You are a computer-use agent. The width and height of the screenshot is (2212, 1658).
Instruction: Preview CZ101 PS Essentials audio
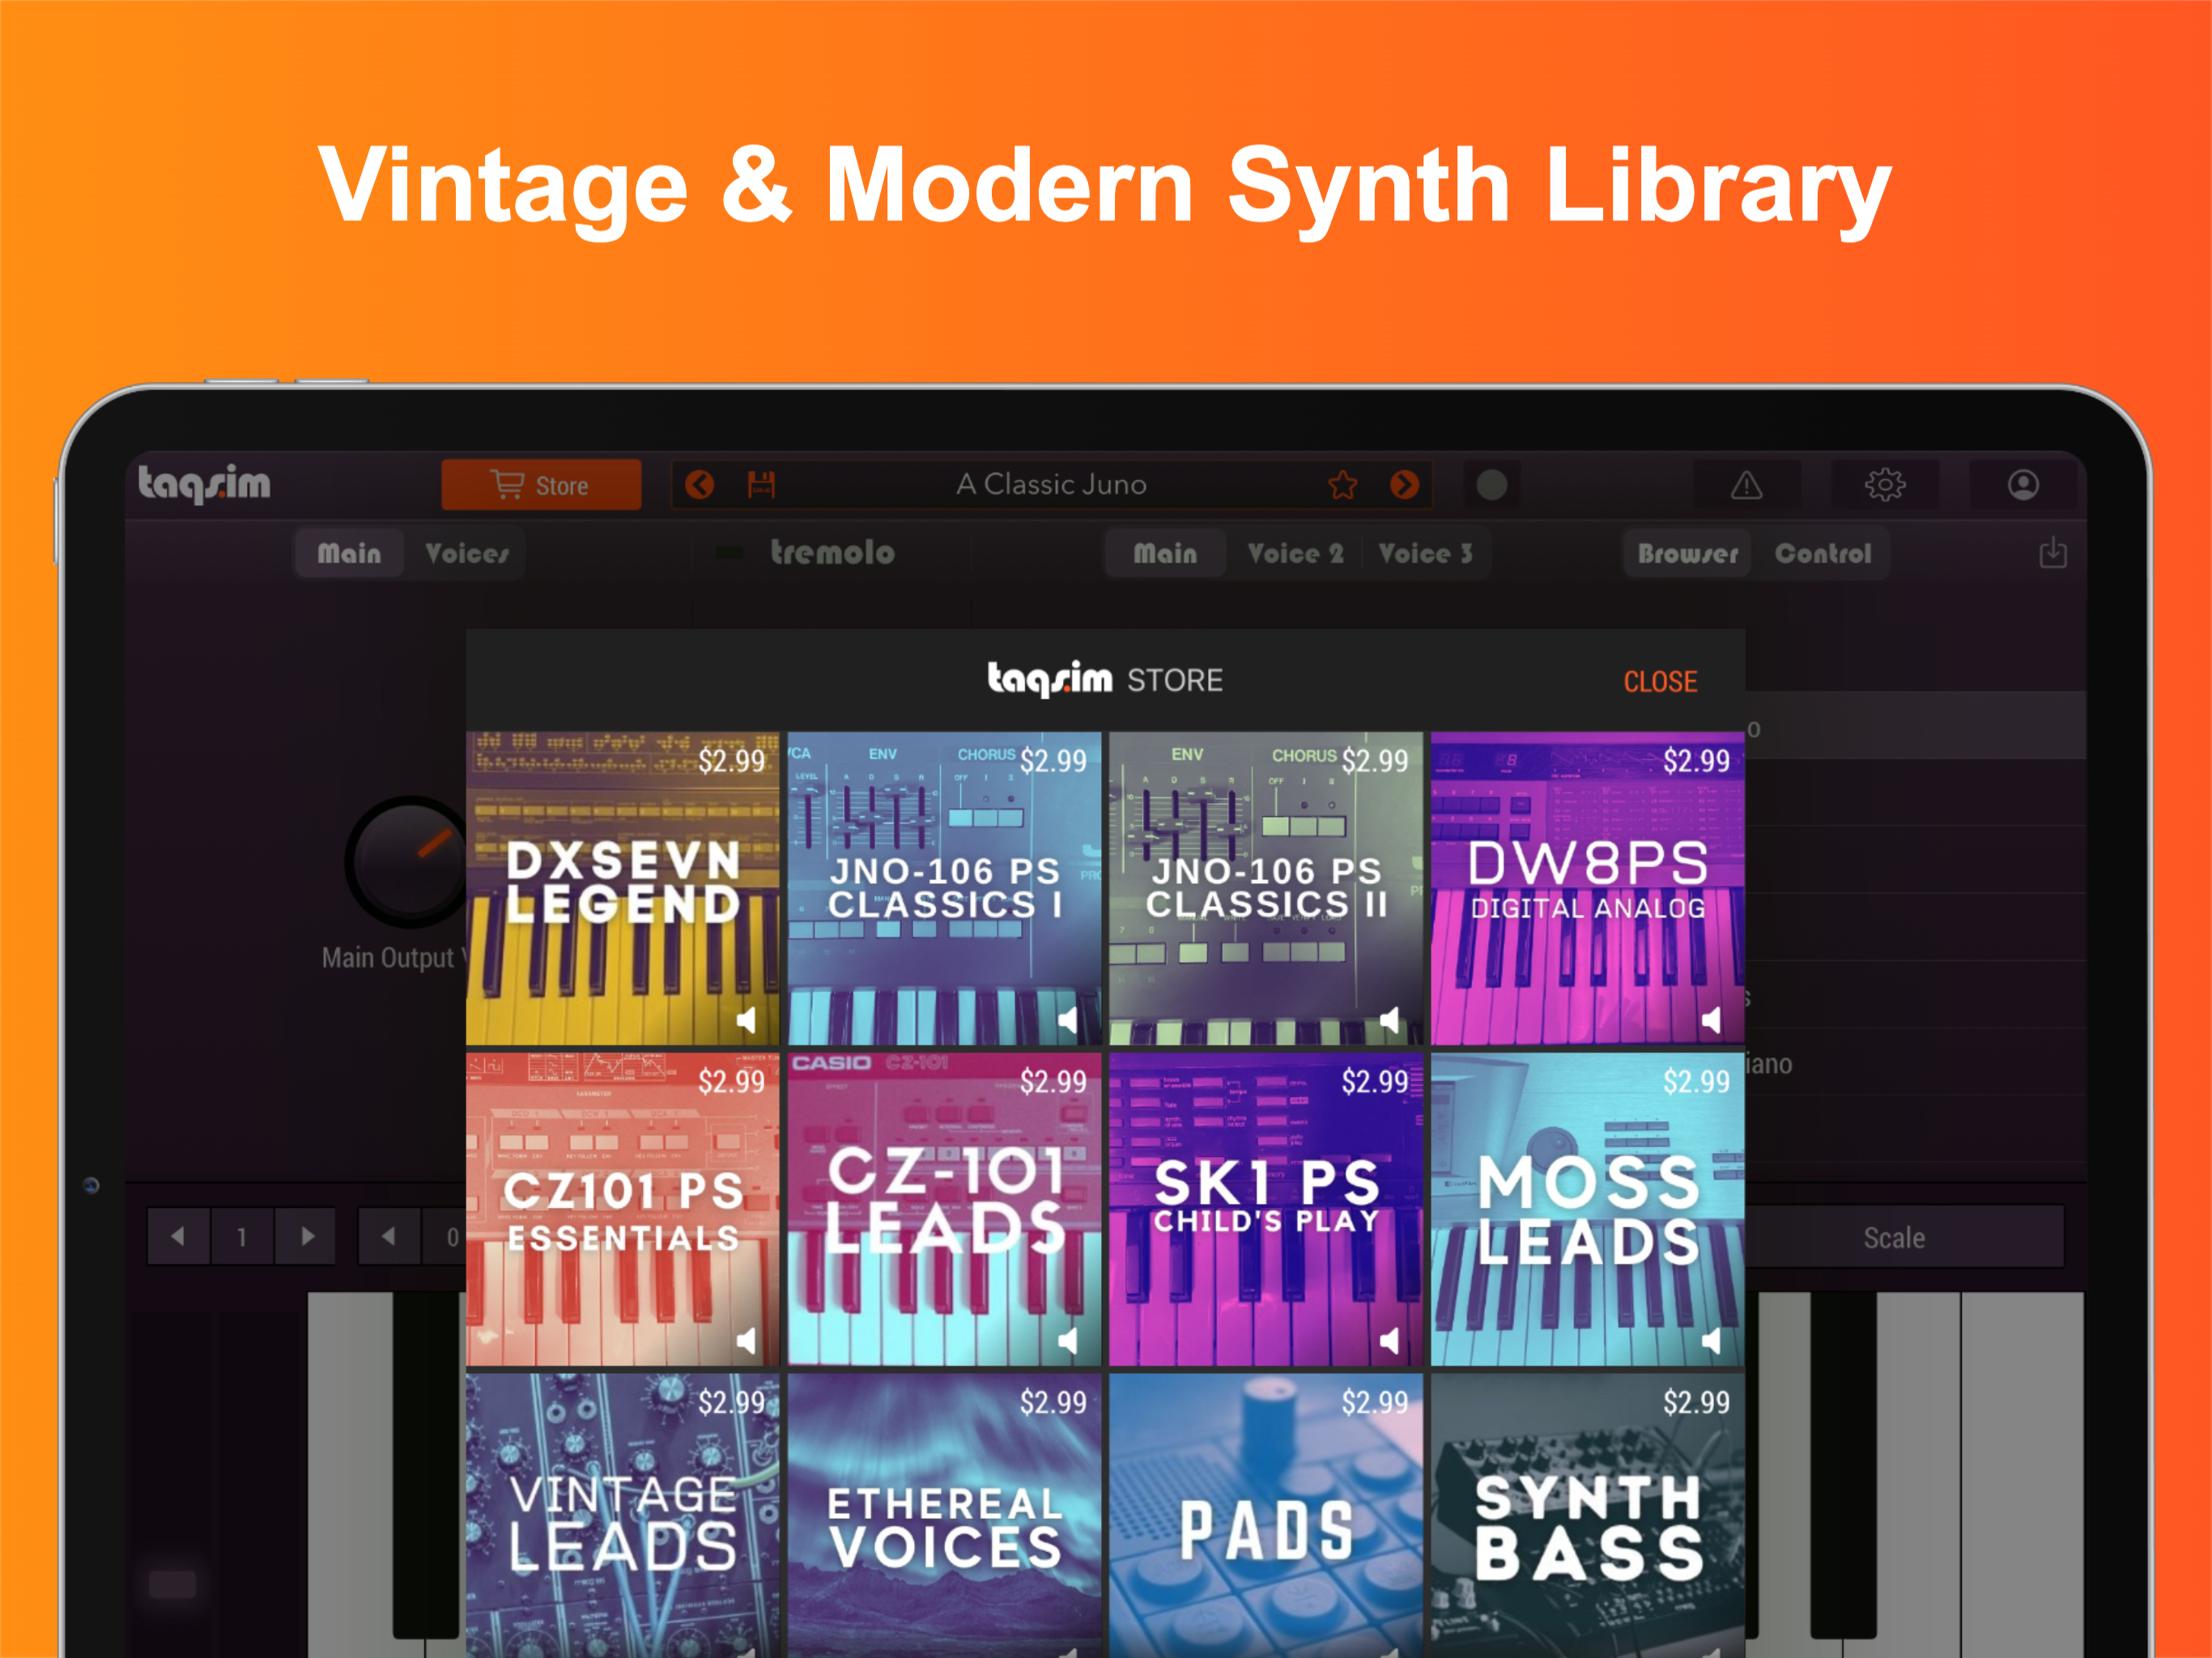pos(746,1341)
